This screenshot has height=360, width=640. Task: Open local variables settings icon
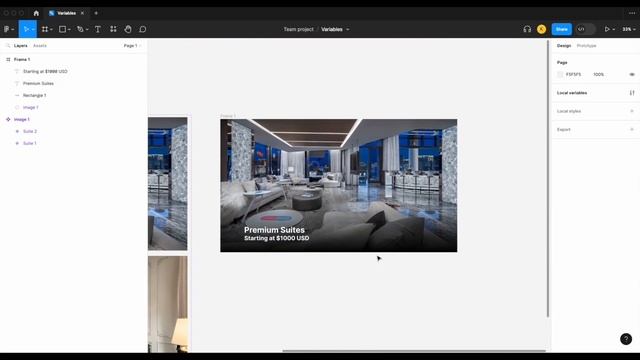point(632,93)
